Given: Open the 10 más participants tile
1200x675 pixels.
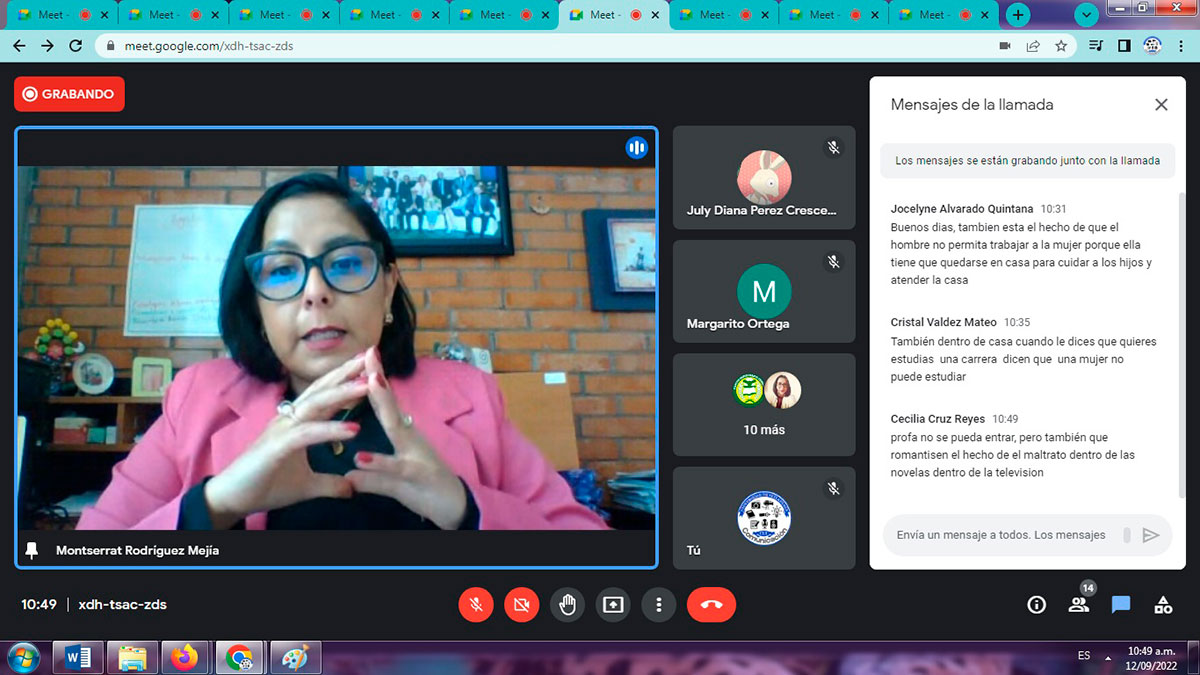Looking at the screenshot, I should click(764, 405).
